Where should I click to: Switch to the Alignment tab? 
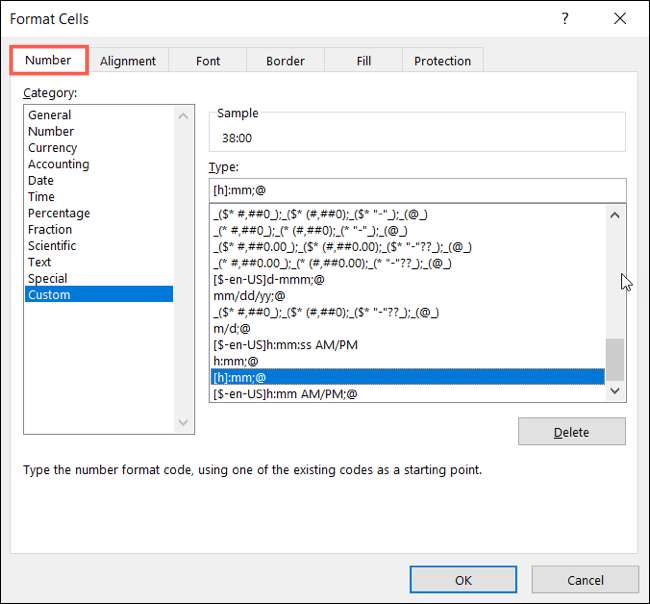[128, 61]
